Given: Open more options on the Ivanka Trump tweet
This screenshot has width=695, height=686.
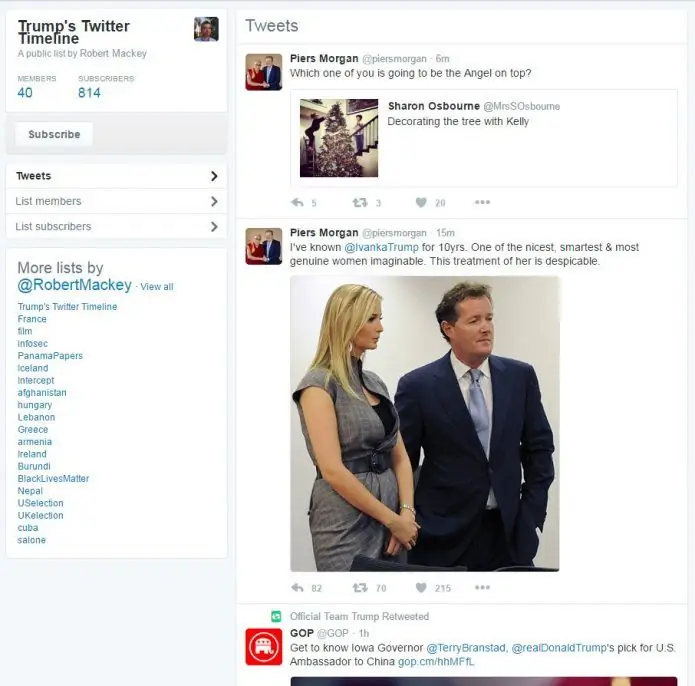Looking at the screenshot, I should tap(482, 587).
